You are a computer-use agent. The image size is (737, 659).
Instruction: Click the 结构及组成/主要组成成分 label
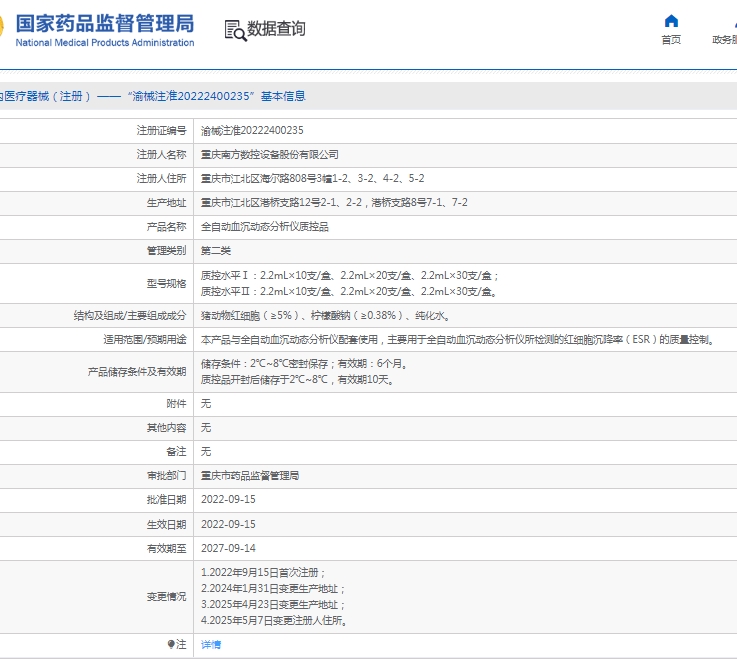coord(130,315)
